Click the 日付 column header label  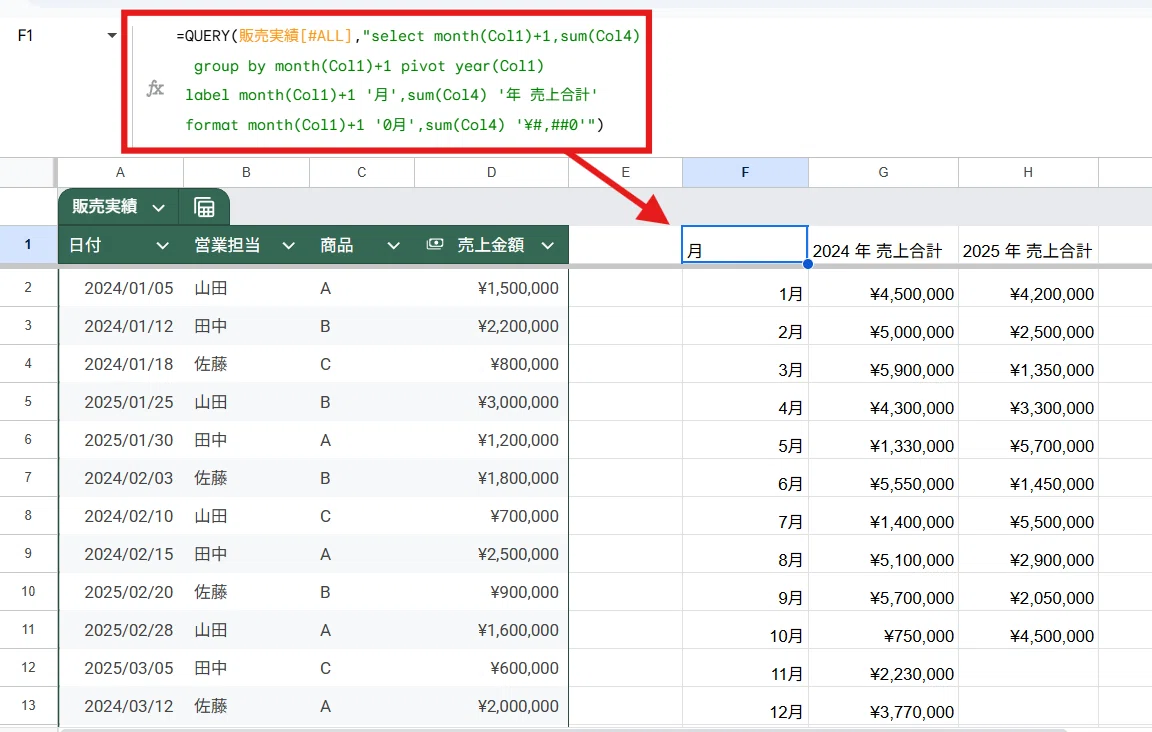click(x=84, y=245)
